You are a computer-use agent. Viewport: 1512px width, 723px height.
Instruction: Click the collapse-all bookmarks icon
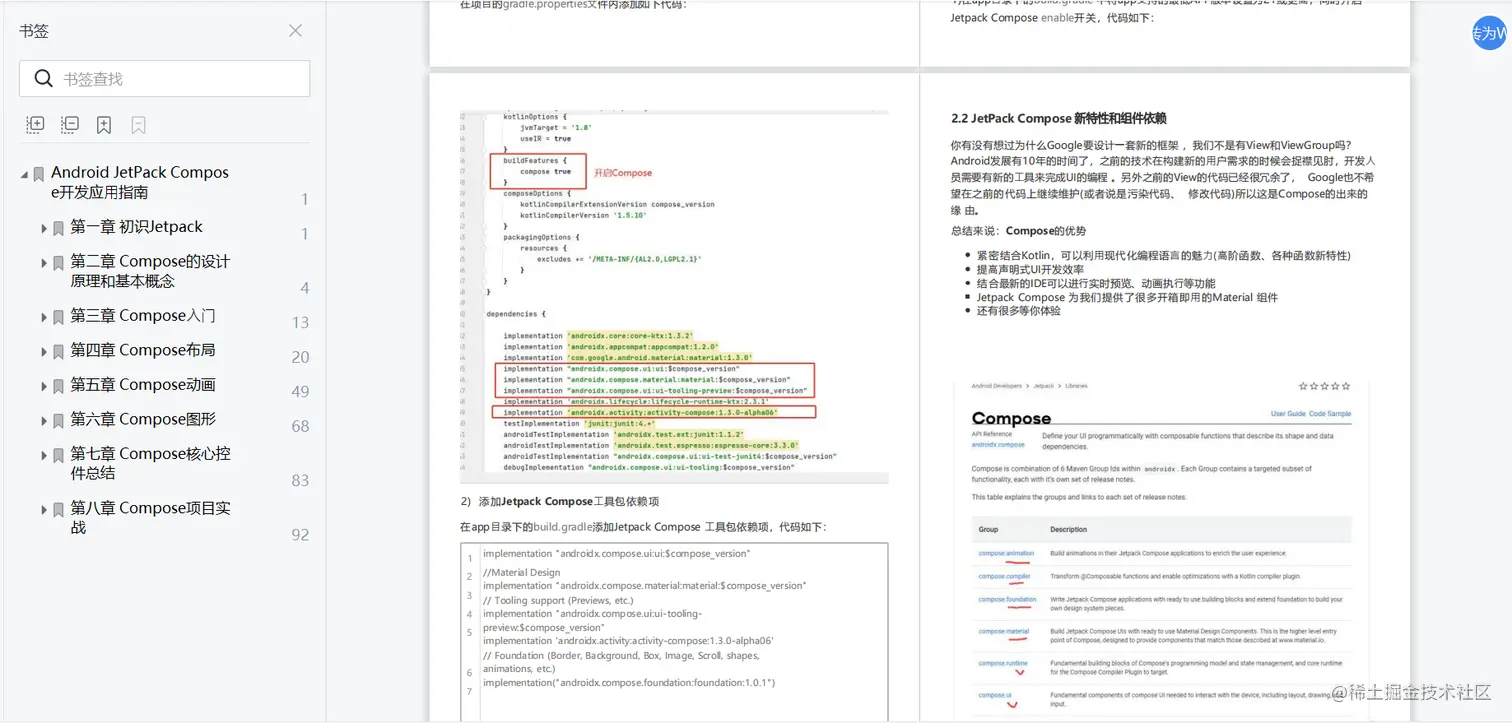pos(70,125)
